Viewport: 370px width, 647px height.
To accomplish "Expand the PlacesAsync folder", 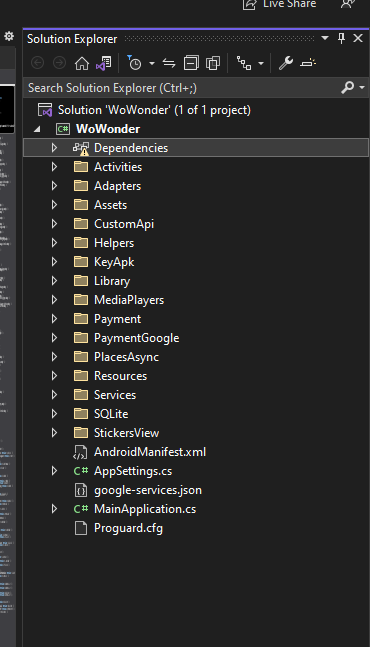I will pos(54,357).
